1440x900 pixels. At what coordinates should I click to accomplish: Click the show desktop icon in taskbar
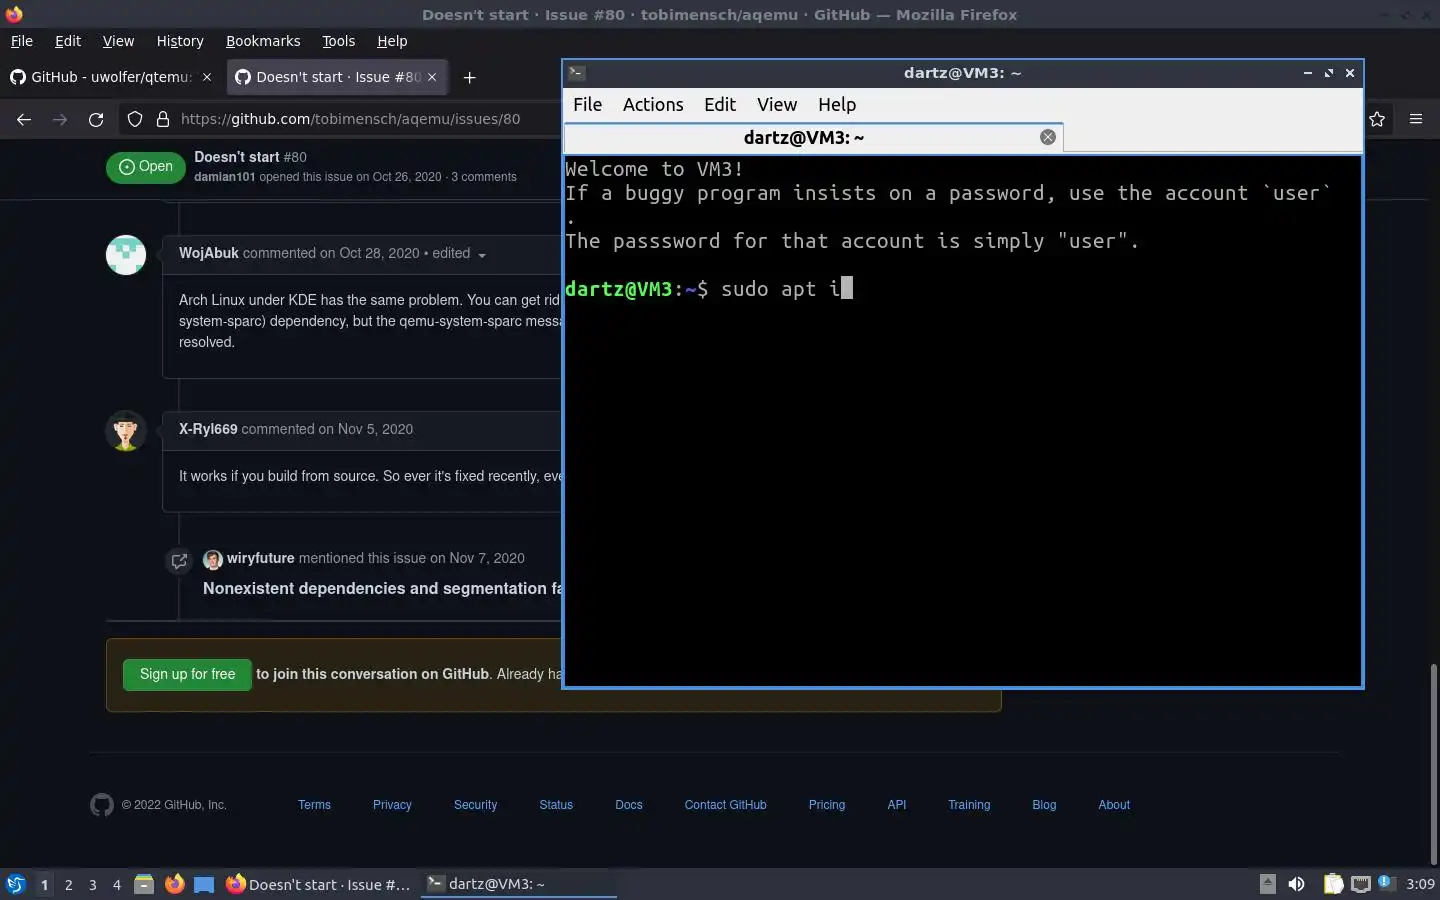coord(204,884)
